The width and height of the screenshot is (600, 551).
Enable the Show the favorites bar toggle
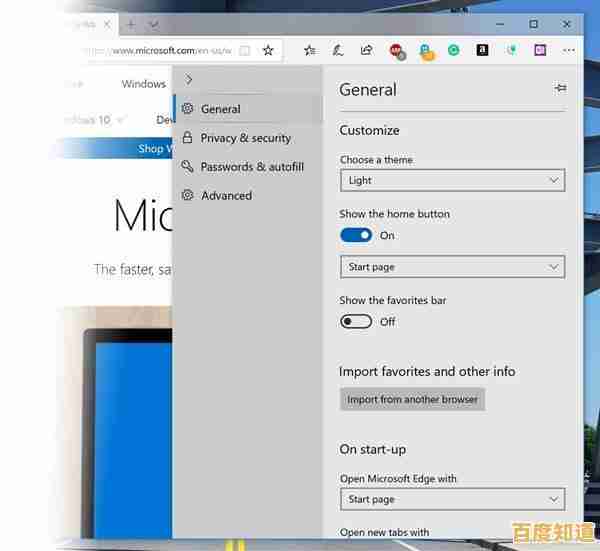point(356,321)
